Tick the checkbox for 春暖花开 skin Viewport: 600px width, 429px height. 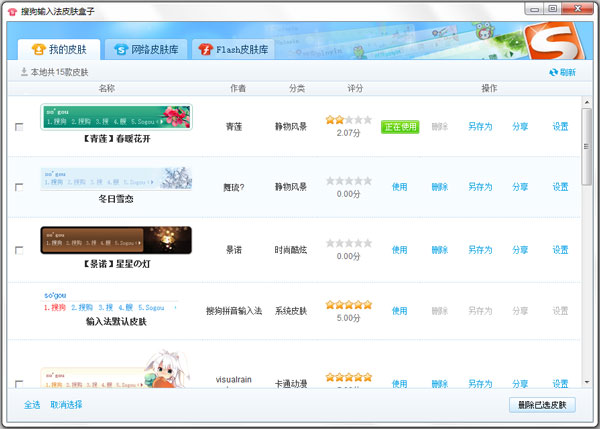point(19,127)
